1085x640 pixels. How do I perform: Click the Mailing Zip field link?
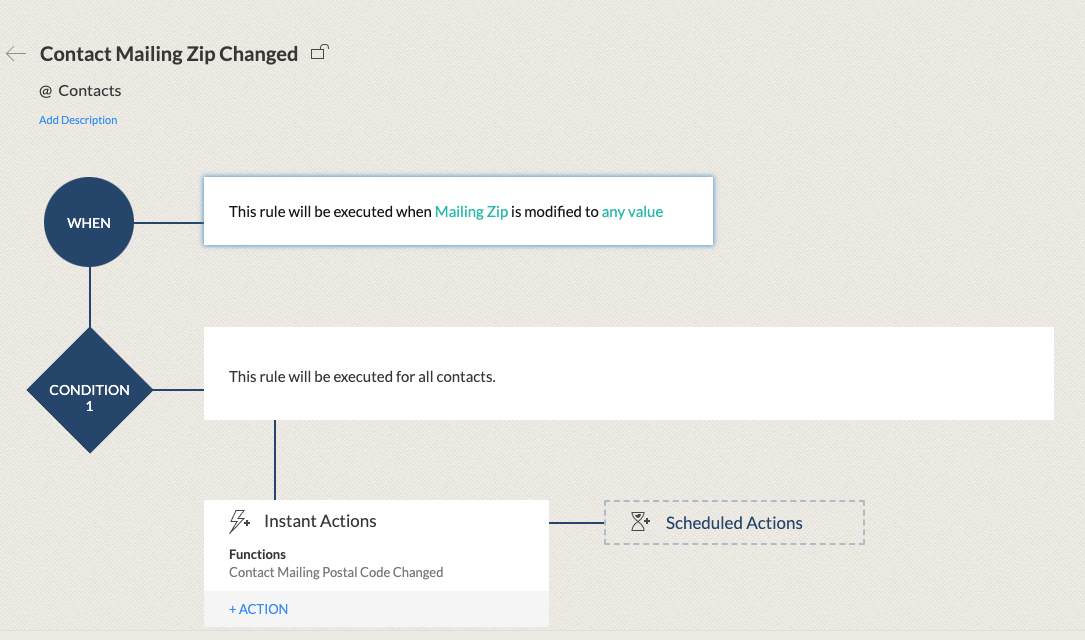471,212
